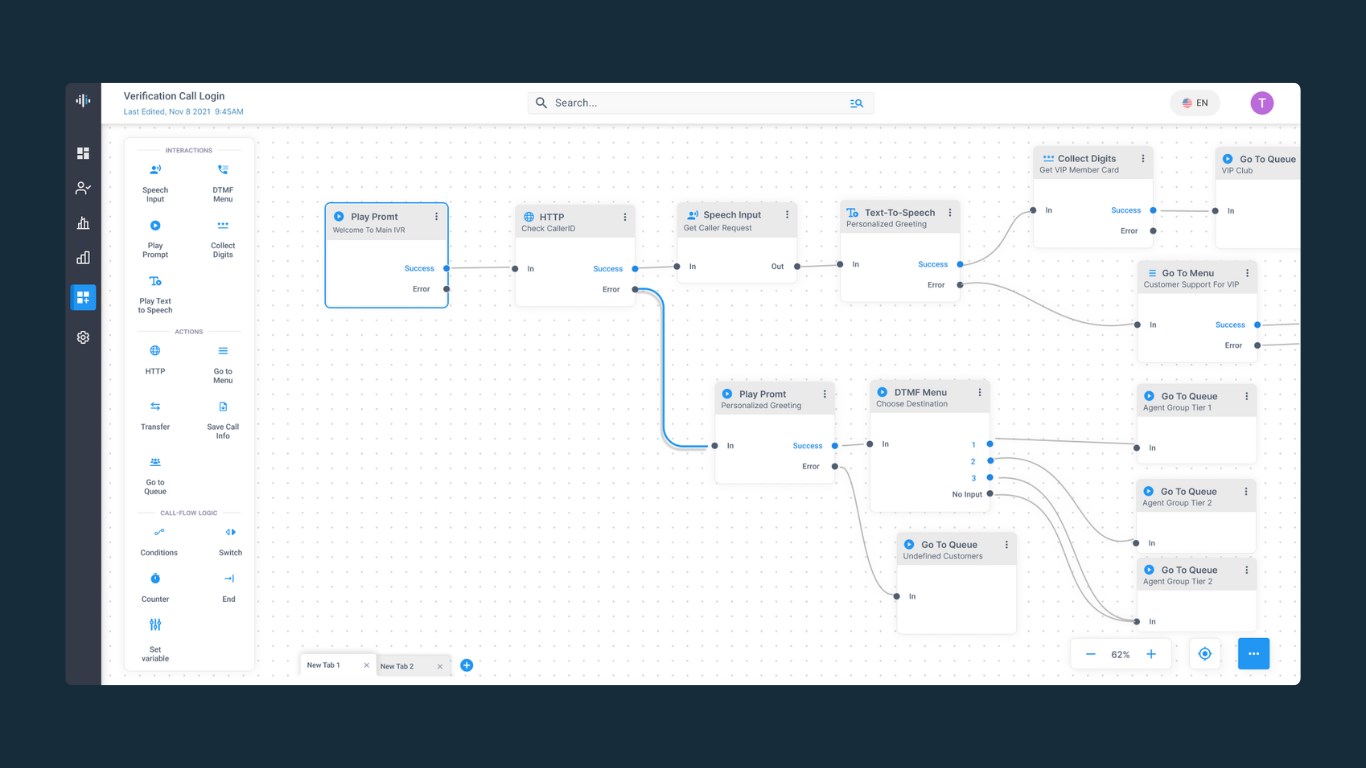This screenshot has height=768, width=1366.
Task: Click the Verification Call Login title
Action: coord(174,96)
